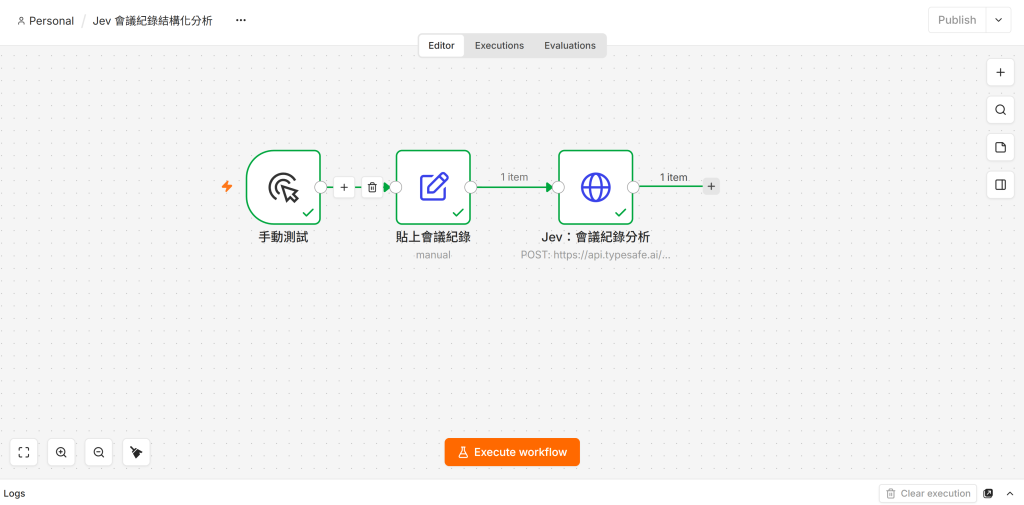Click the Execute workflow button

512,452
